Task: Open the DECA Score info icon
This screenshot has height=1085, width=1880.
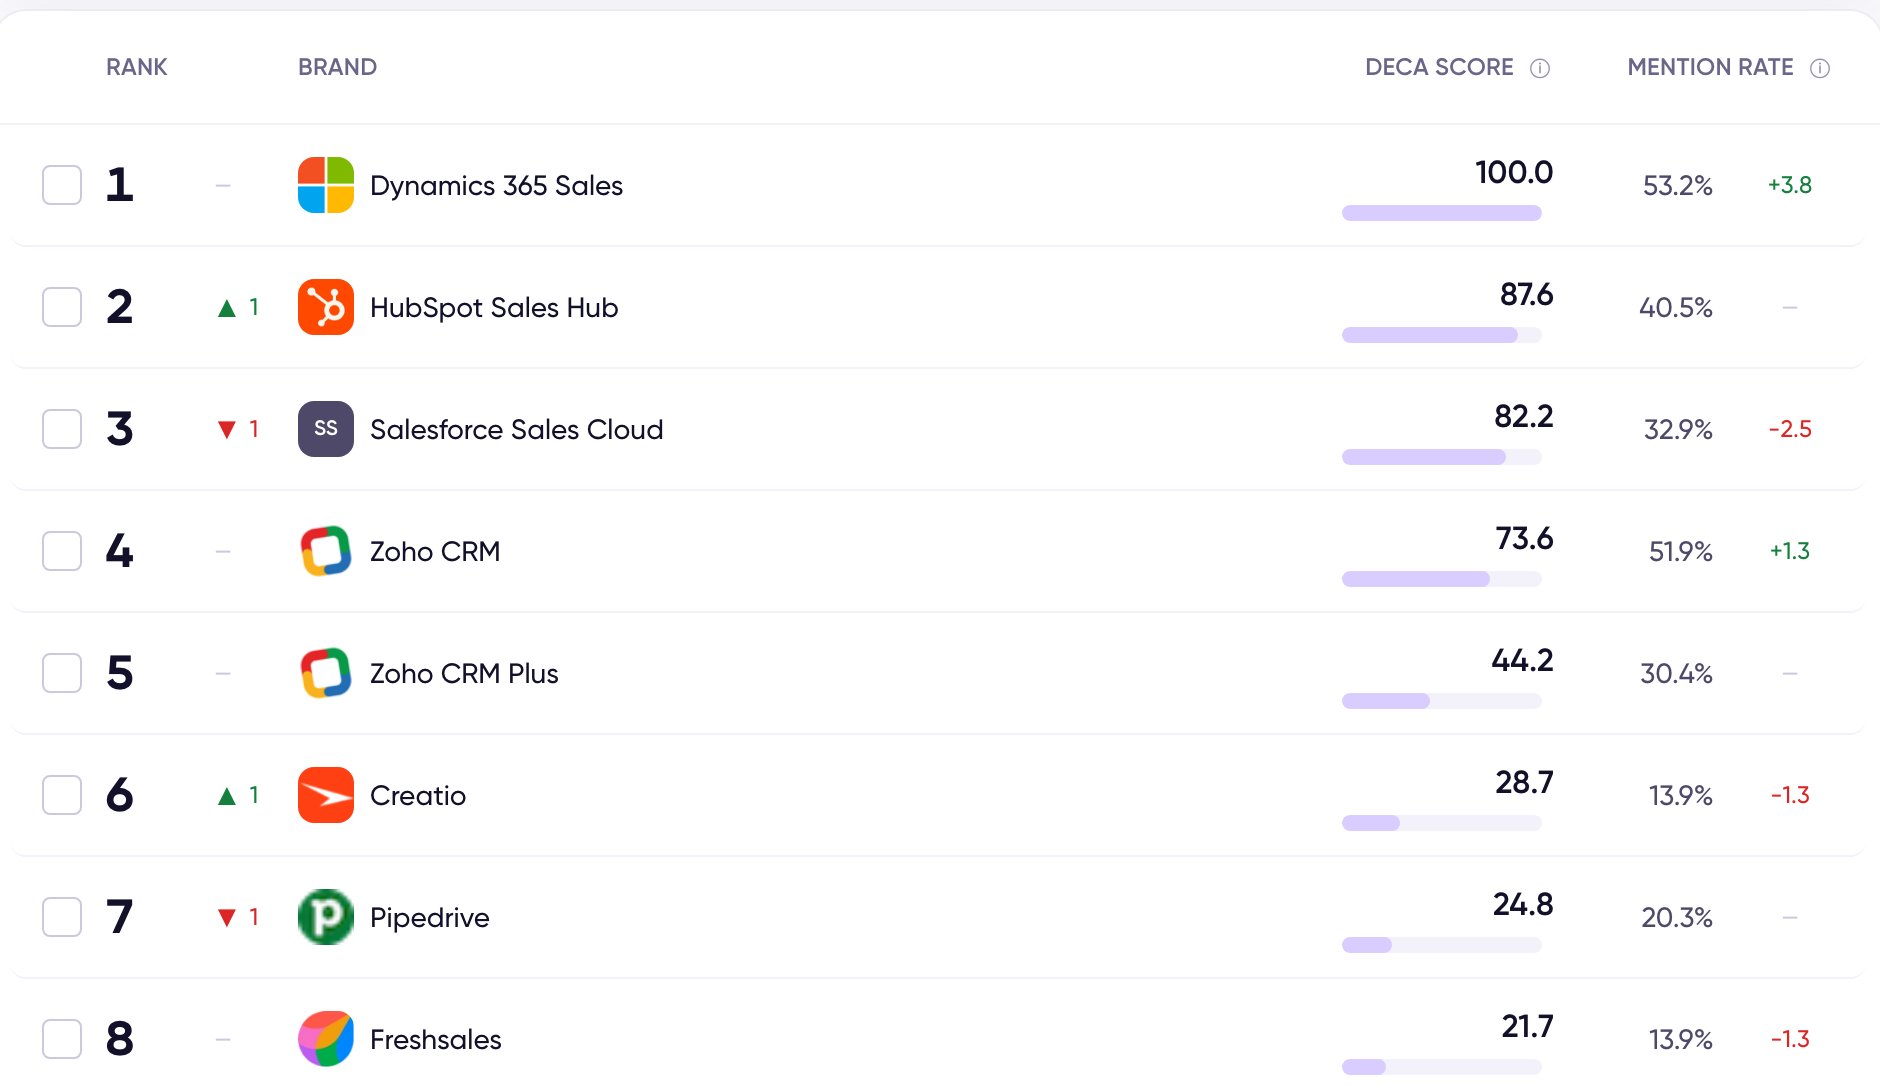Action: point(1540,68)
